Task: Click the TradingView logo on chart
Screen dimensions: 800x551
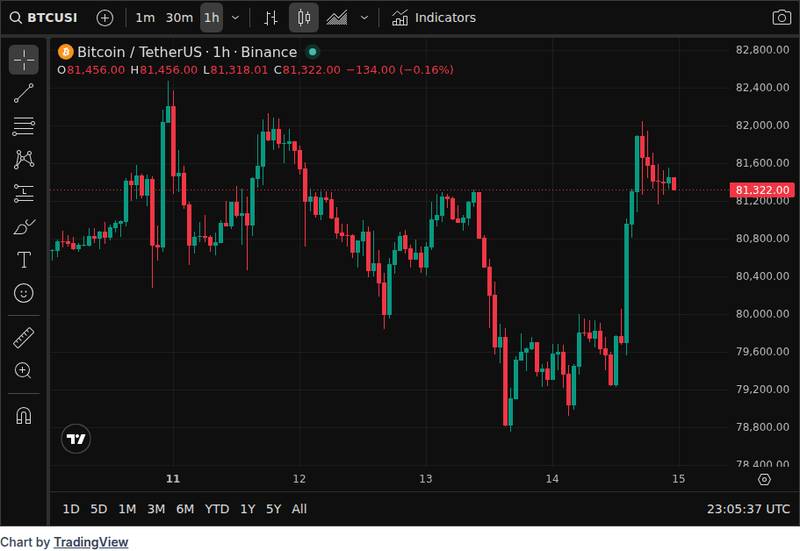Action: point(76,439)
